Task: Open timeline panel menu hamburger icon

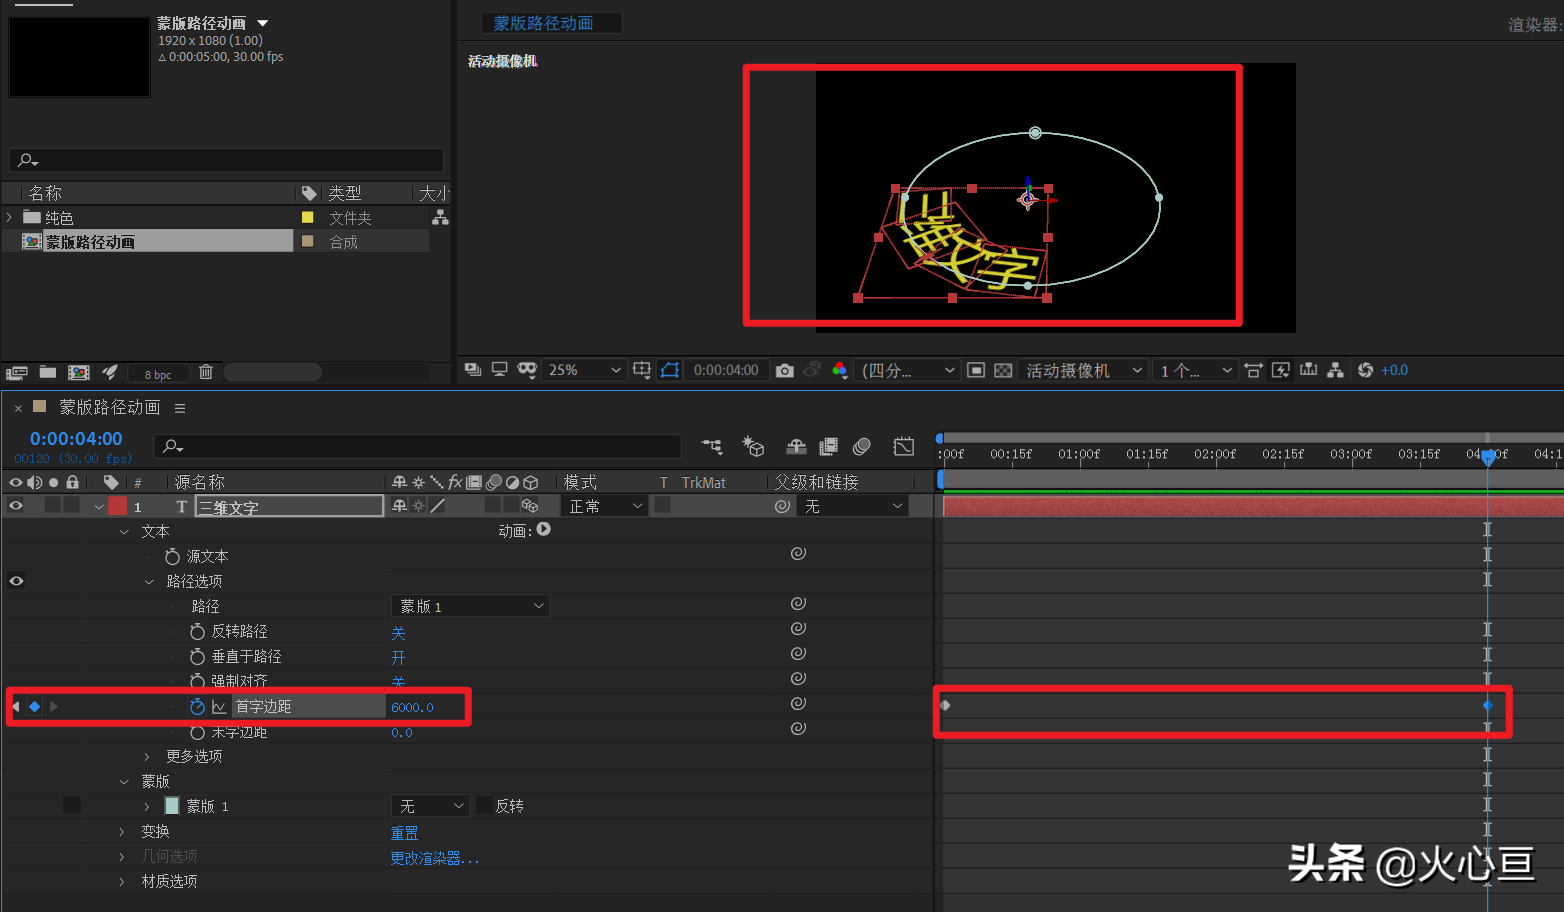Action: [180, 408]
